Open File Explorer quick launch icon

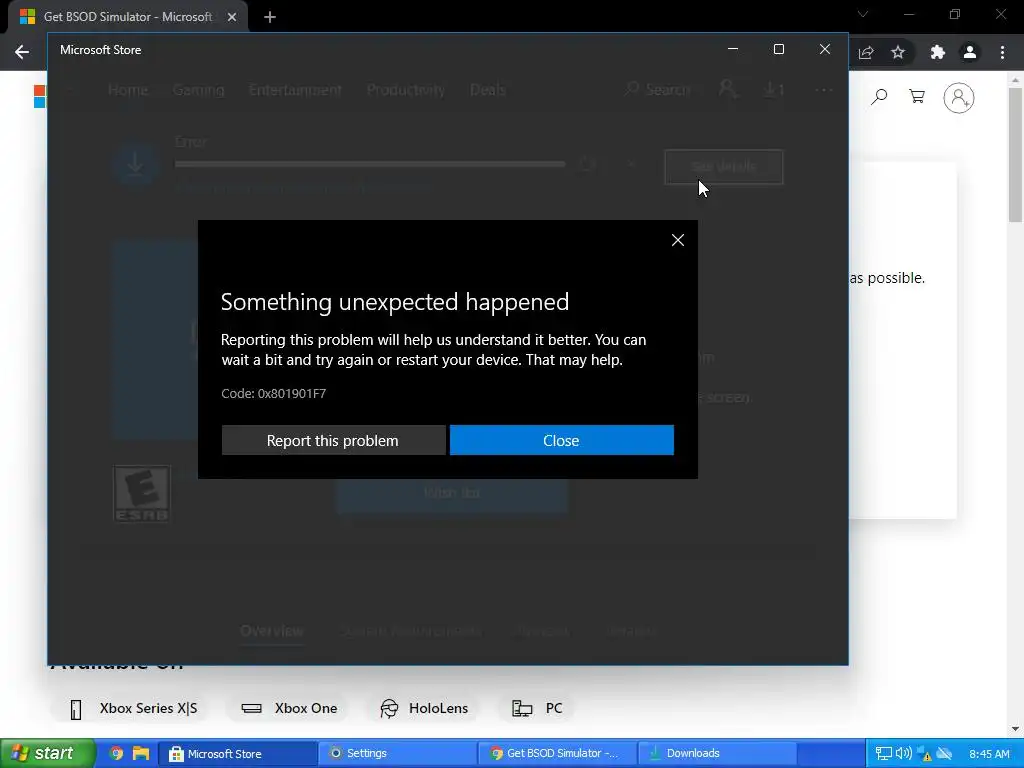coord(140,754)
